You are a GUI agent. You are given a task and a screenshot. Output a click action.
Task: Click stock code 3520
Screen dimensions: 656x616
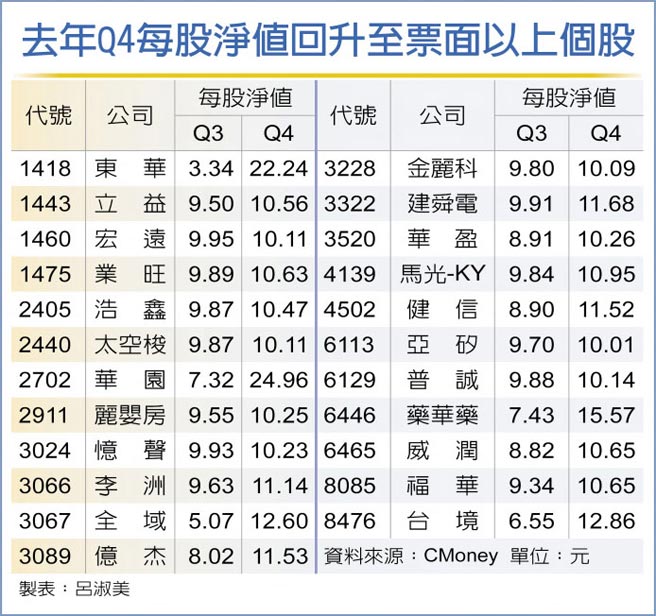350,239
